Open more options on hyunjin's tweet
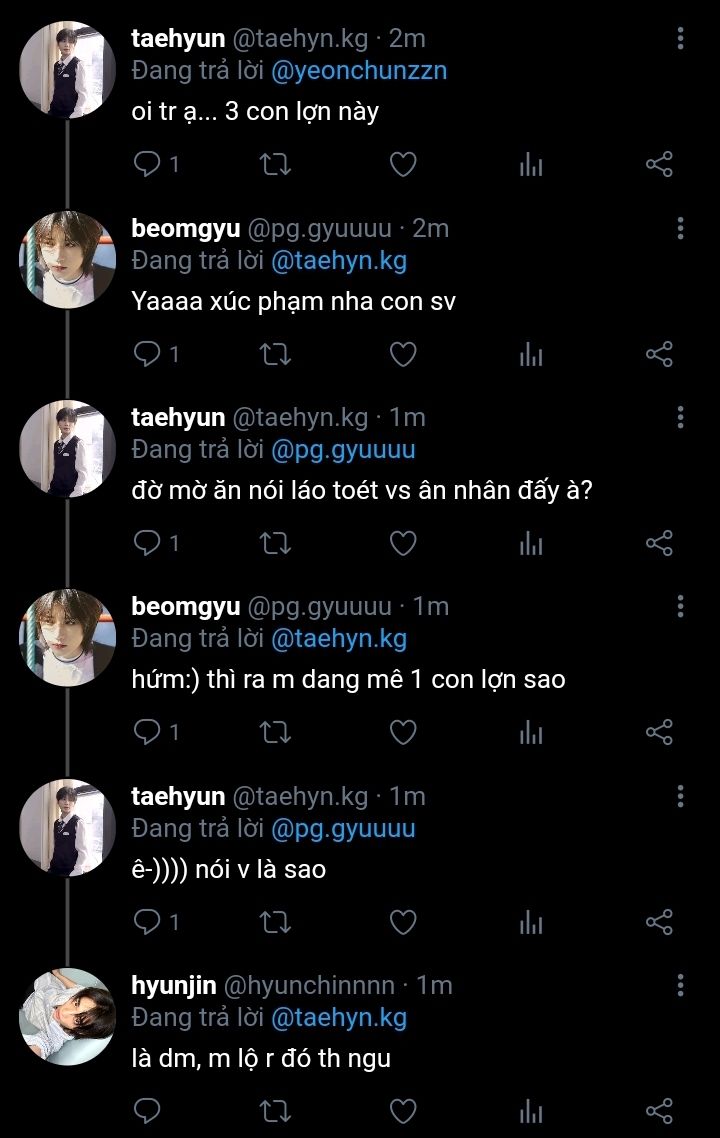 [x=680, y=985]
